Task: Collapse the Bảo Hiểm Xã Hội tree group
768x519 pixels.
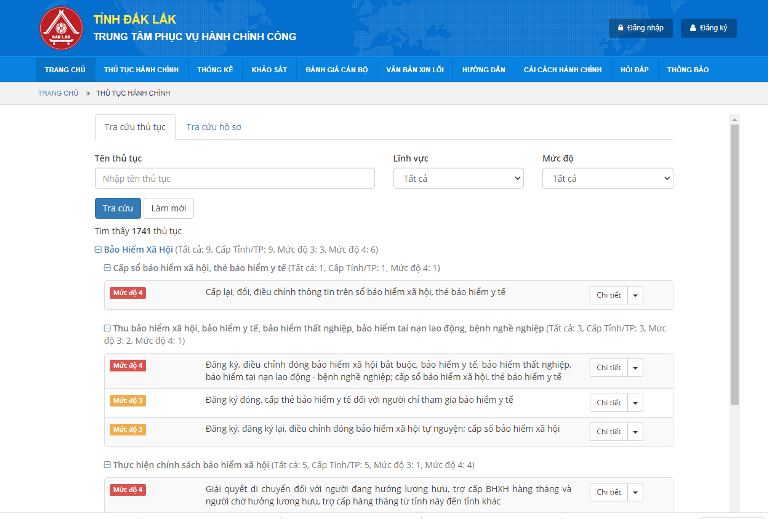Action: [98, 249]
